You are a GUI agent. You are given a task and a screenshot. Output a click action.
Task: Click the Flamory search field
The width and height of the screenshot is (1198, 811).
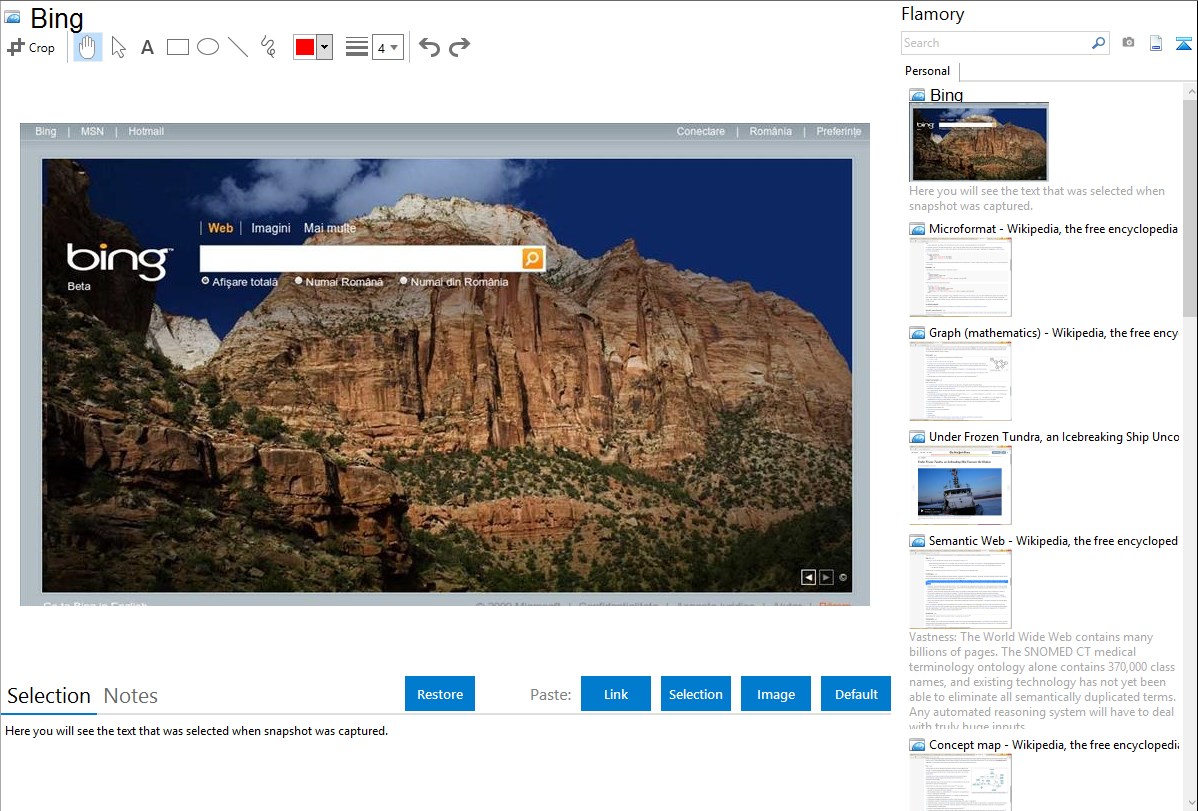995,43
